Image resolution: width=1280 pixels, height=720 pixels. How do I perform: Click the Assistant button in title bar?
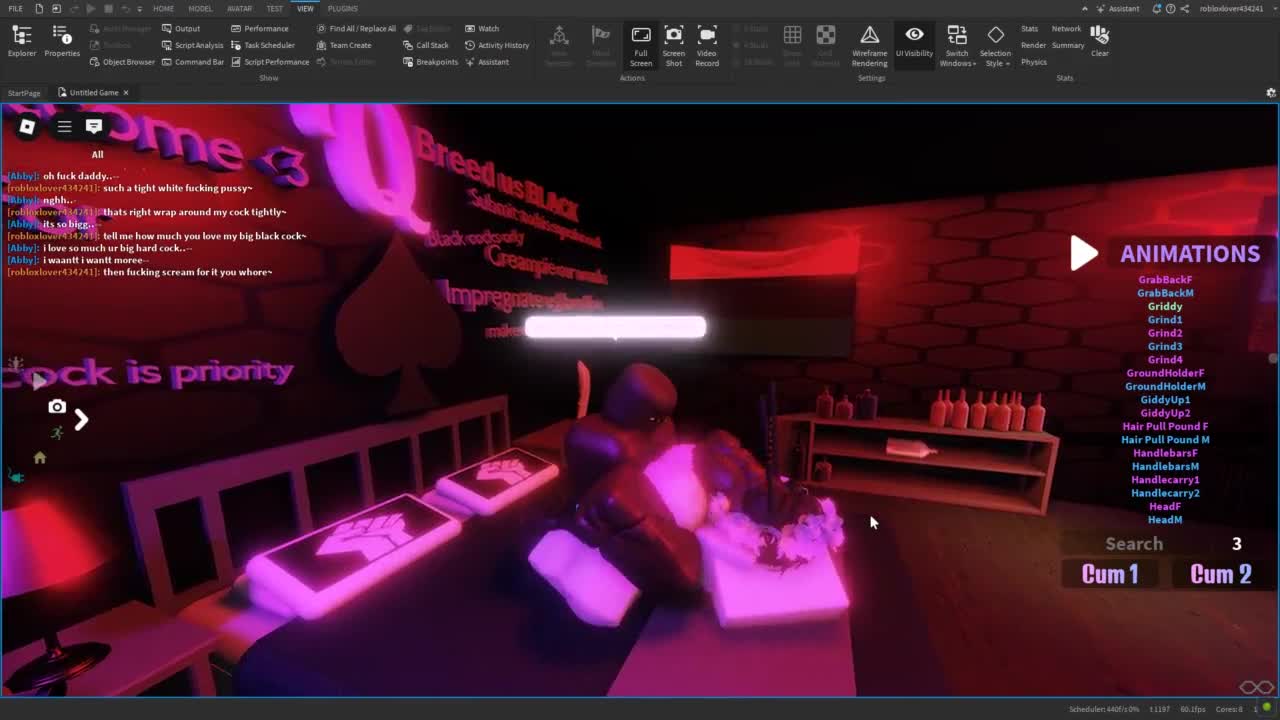(1117, 8)
